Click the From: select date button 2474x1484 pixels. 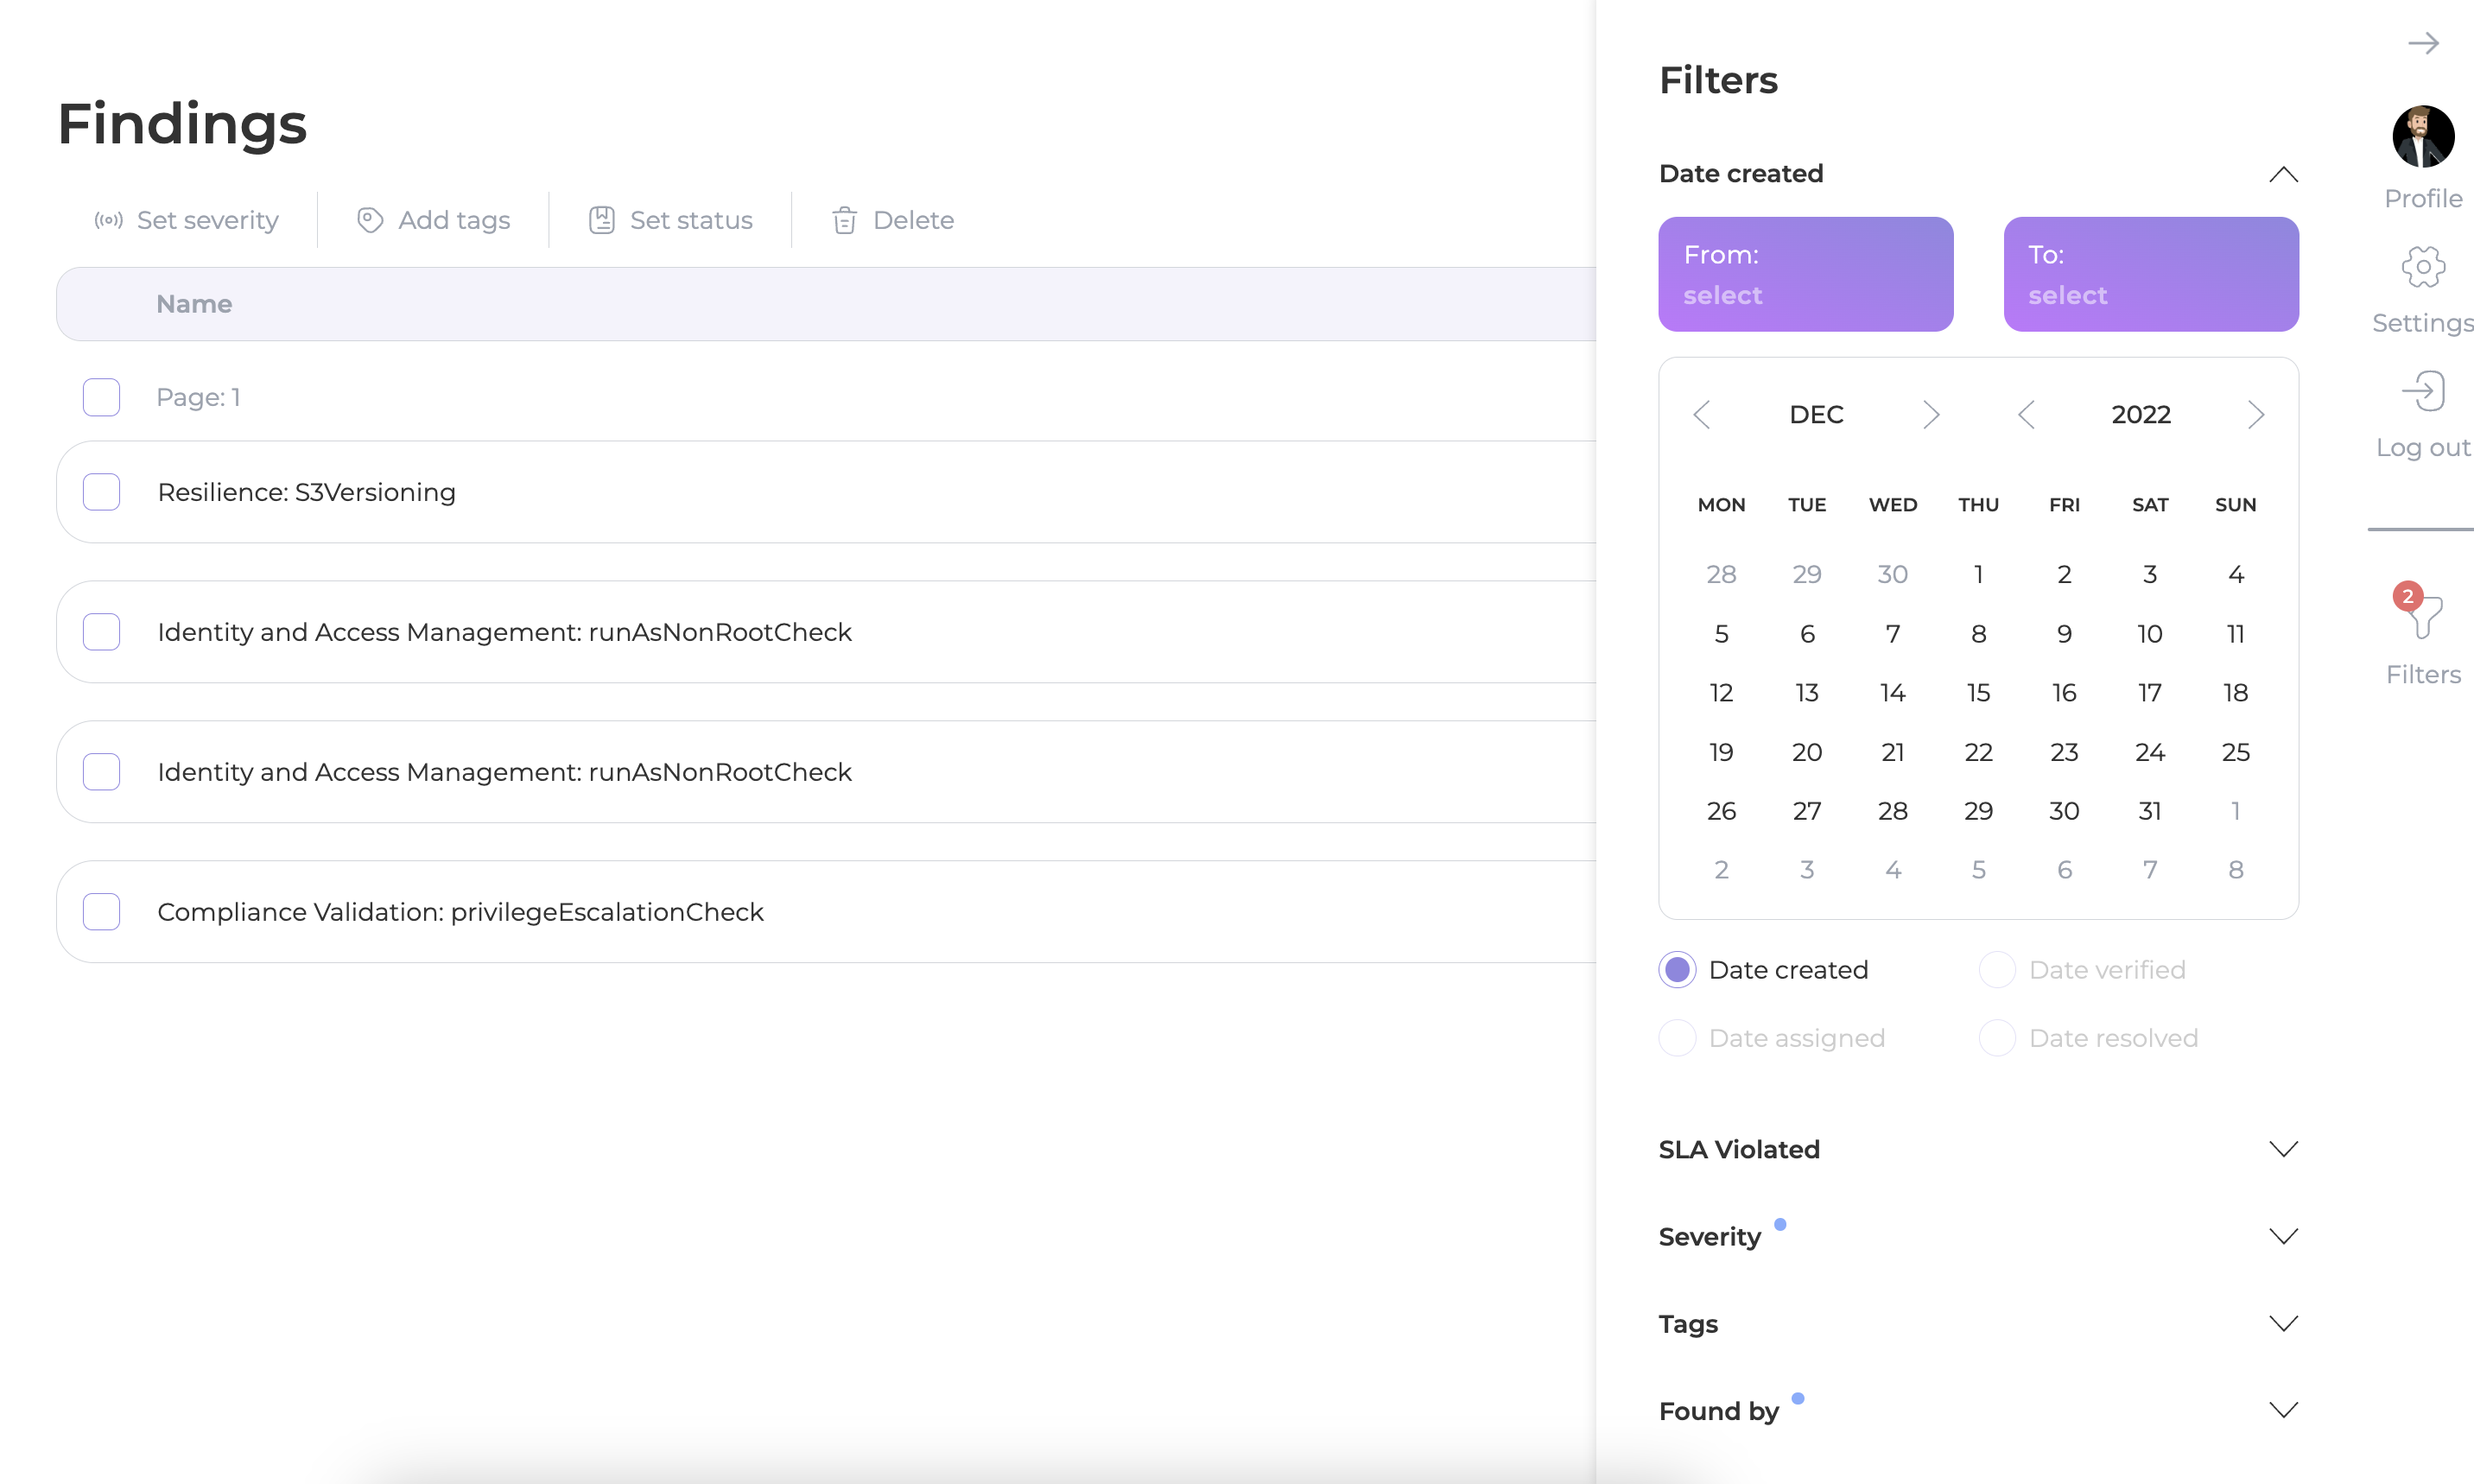coord(1805,274)
